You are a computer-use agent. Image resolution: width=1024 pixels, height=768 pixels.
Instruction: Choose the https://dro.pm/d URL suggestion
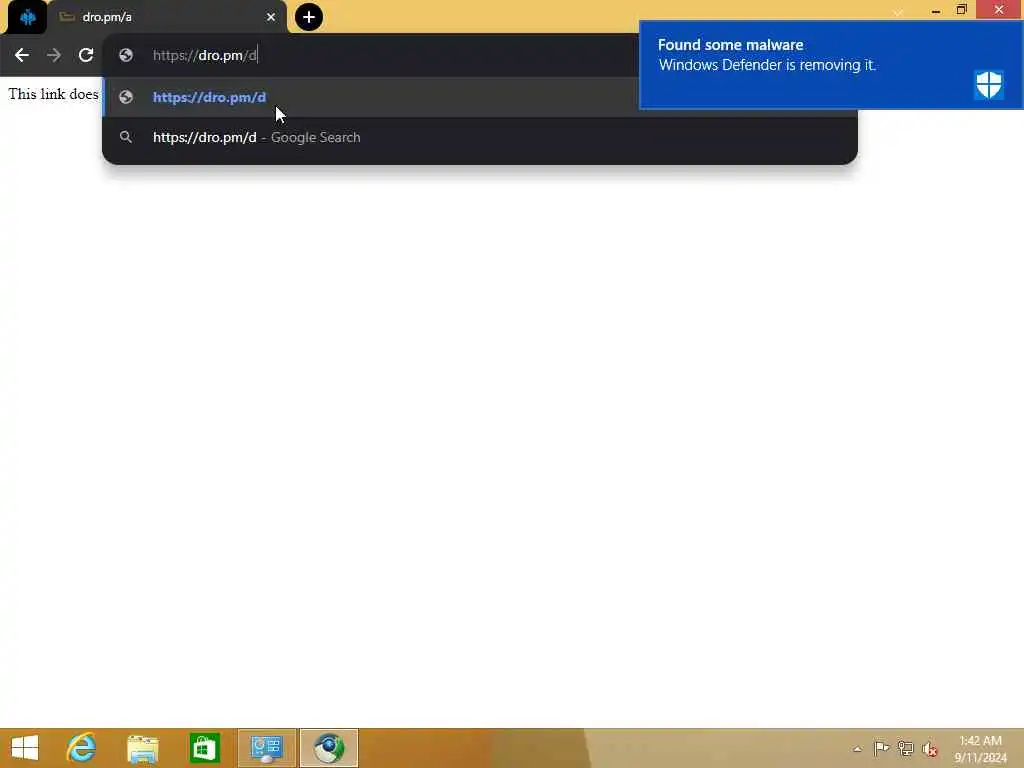tap(371, 97)
